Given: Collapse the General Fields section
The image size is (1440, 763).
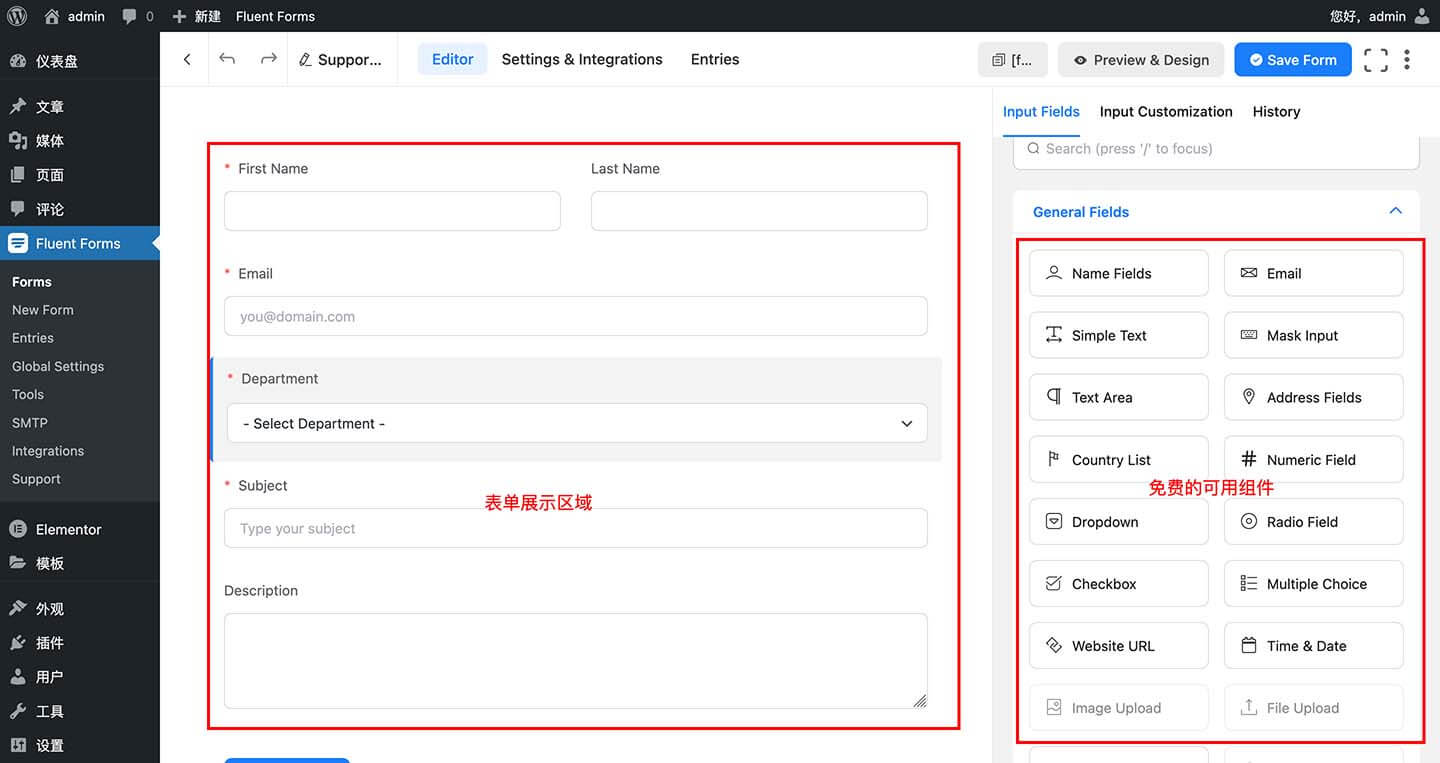Looking at the screenshot, I should (x=1396, y=211).
